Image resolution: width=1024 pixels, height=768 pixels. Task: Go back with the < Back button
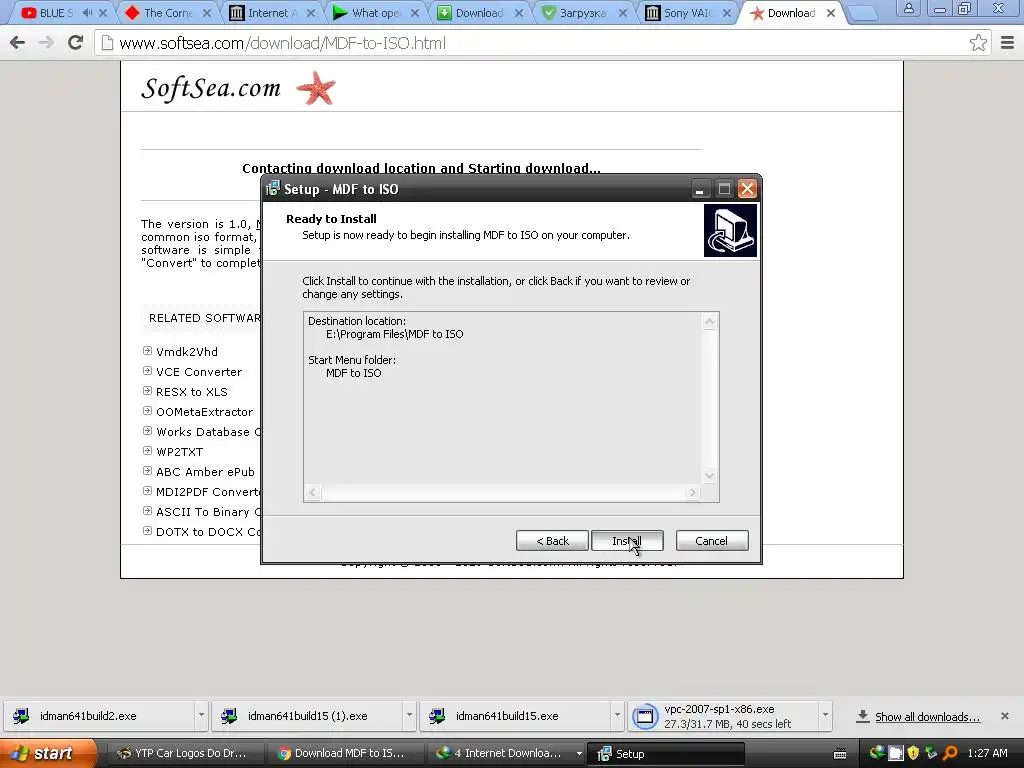[552, 541]
